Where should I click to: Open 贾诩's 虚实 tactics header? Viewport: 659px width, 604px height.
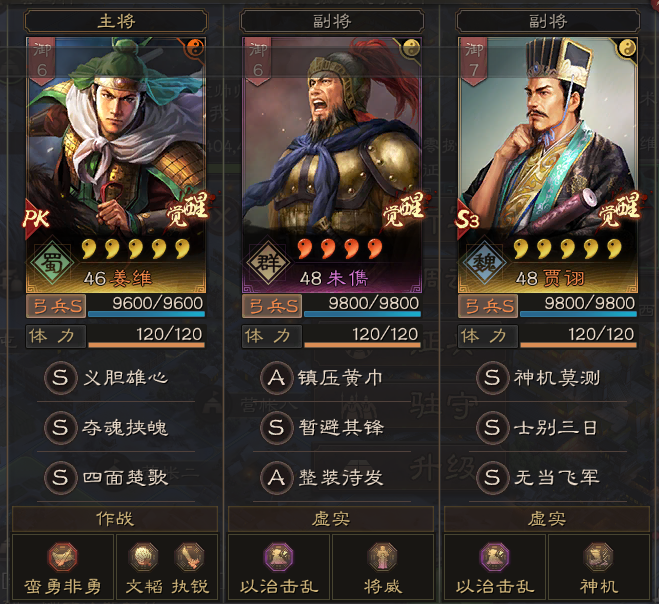tap(547, 519)
